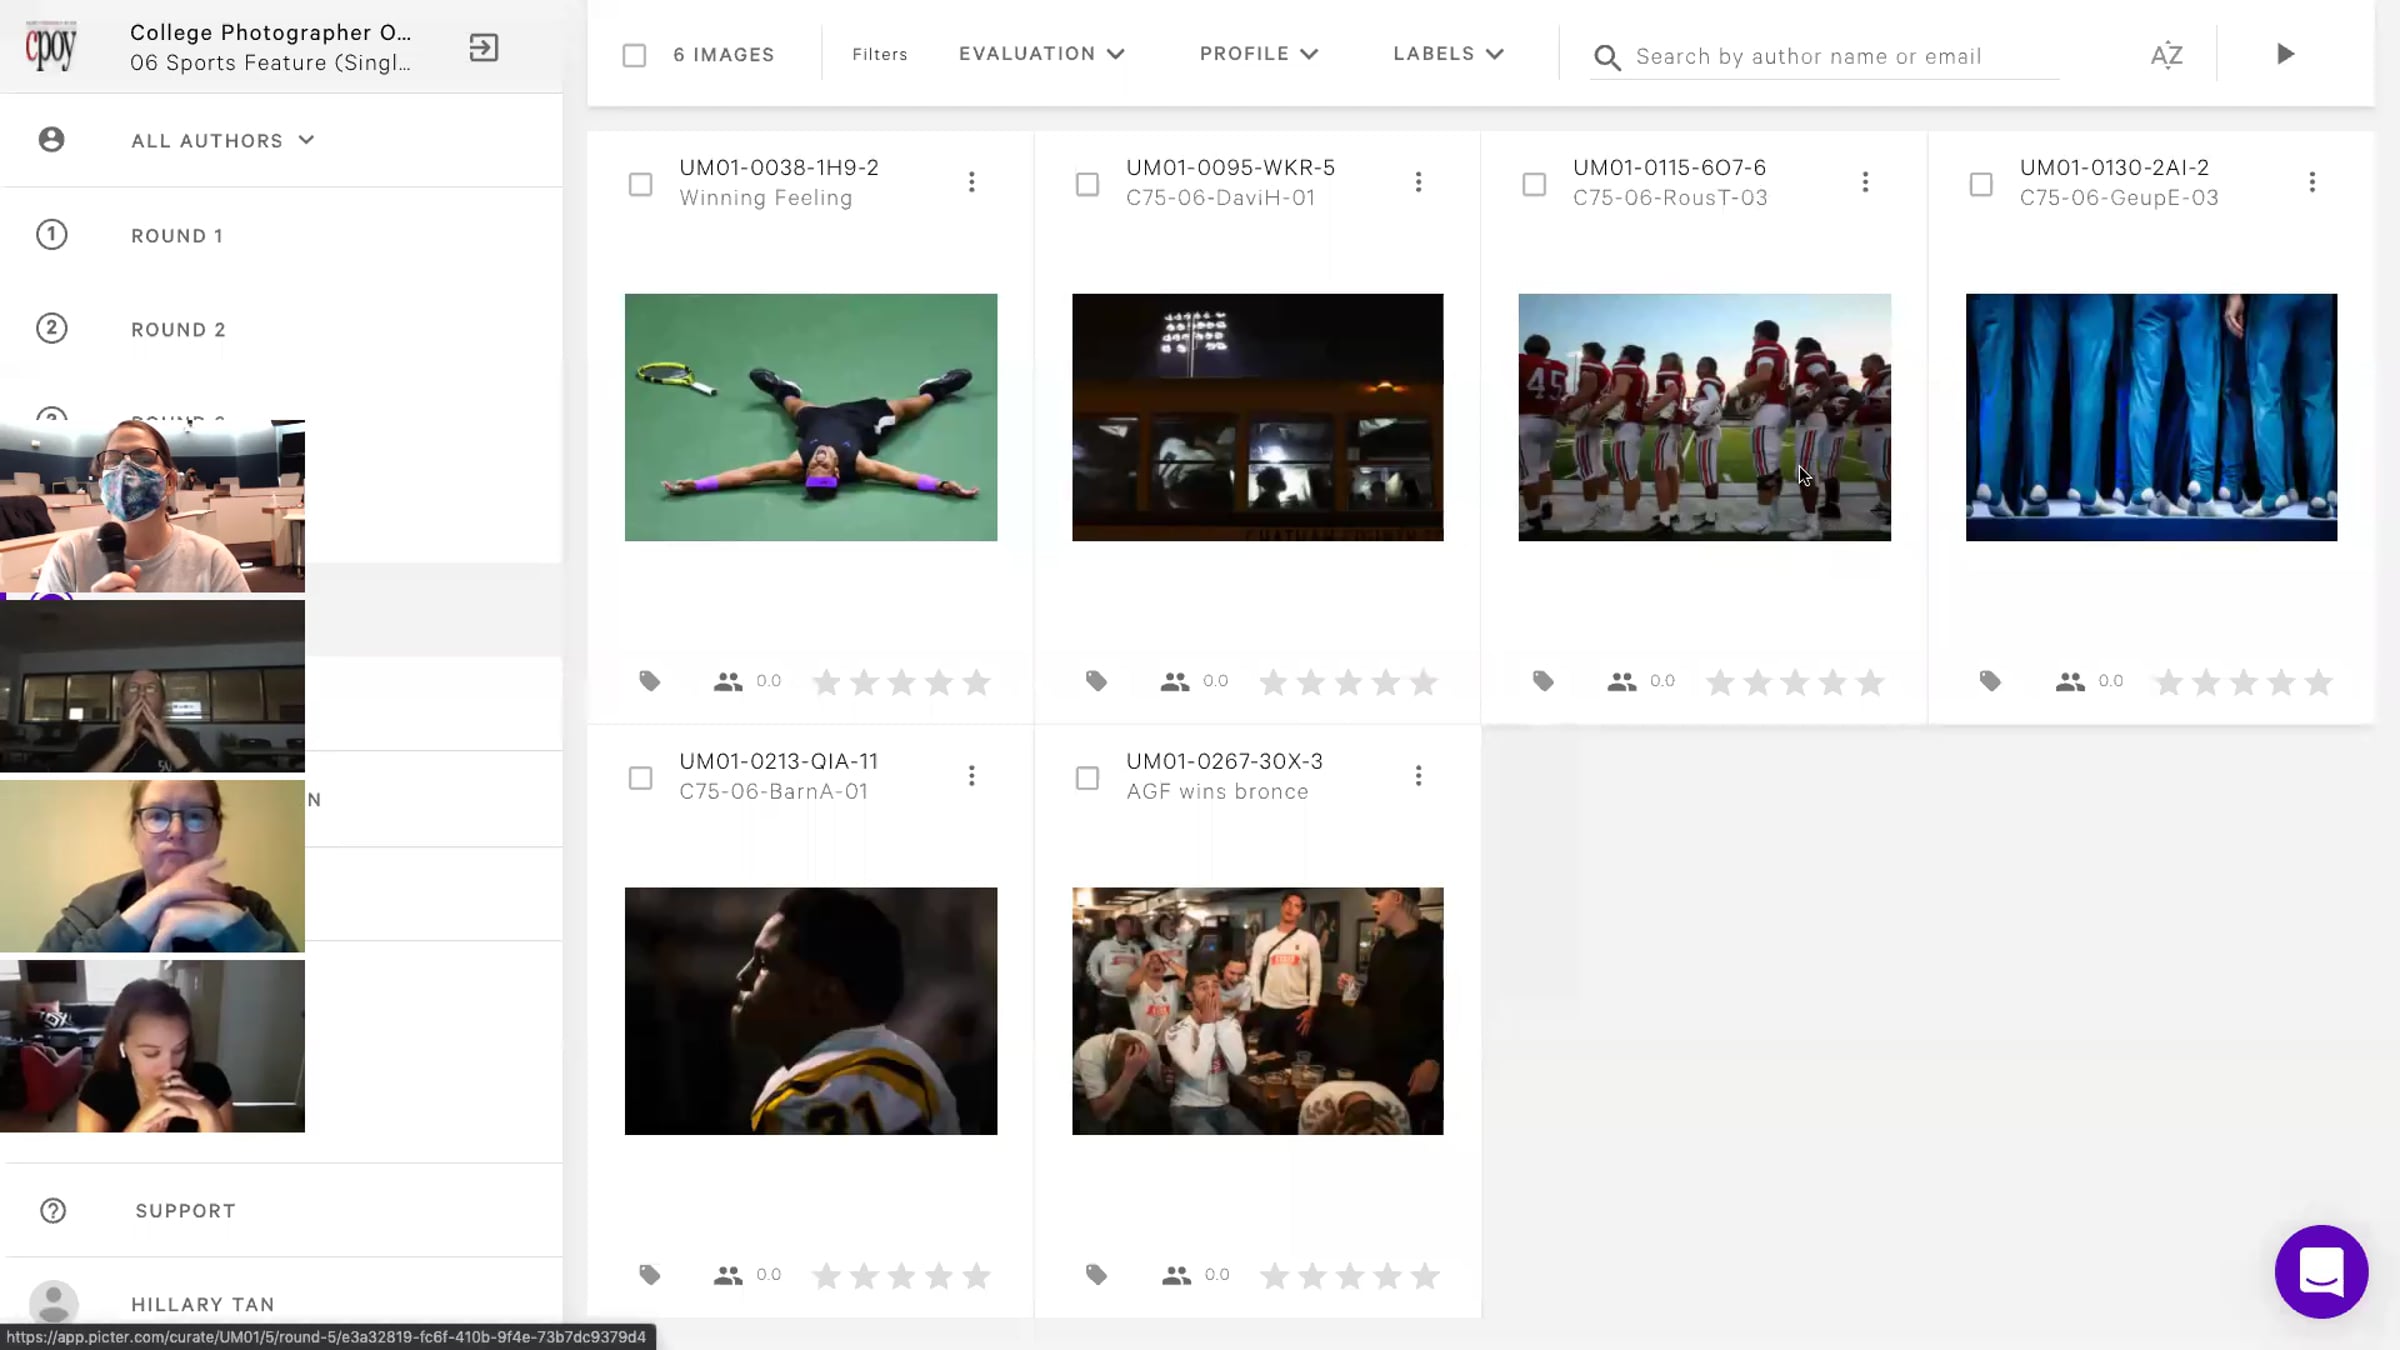Click the exit project icon beside title

click(484, 48)
